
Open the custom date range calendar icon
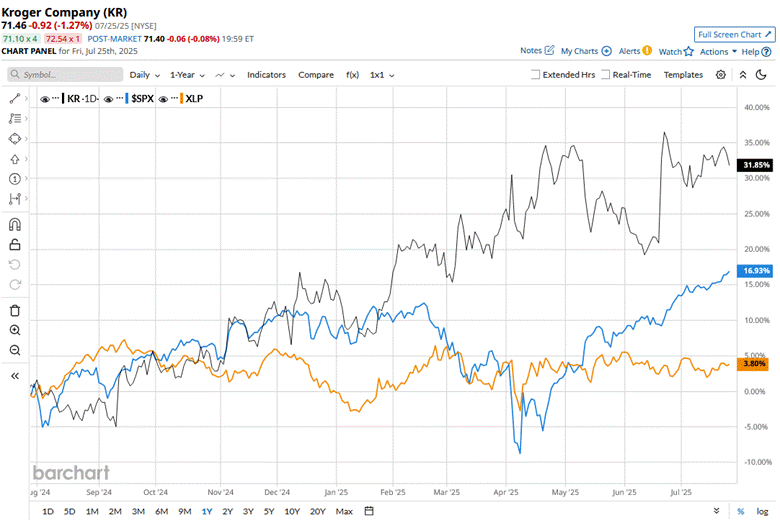(369, 511)
